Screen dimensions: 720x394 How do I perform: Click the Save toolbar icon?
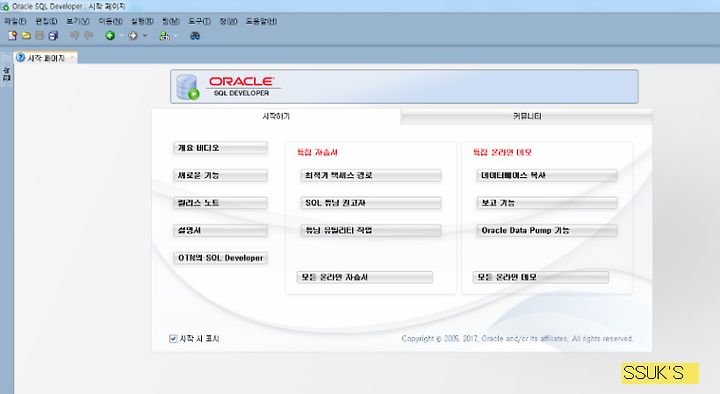pos(39,35)
